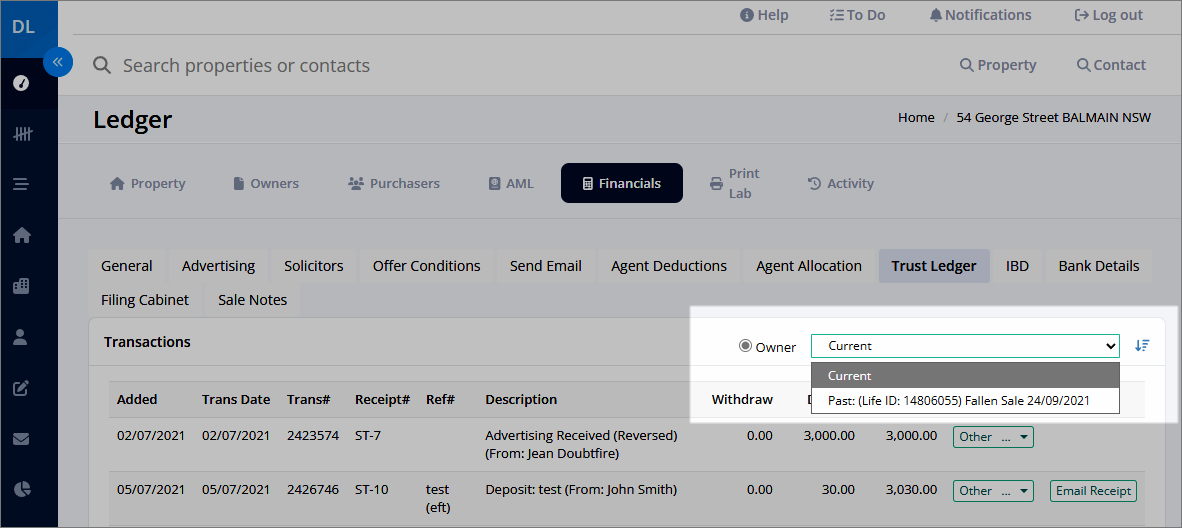Click the envelope mail icon in sidebar

coord(22,439)
